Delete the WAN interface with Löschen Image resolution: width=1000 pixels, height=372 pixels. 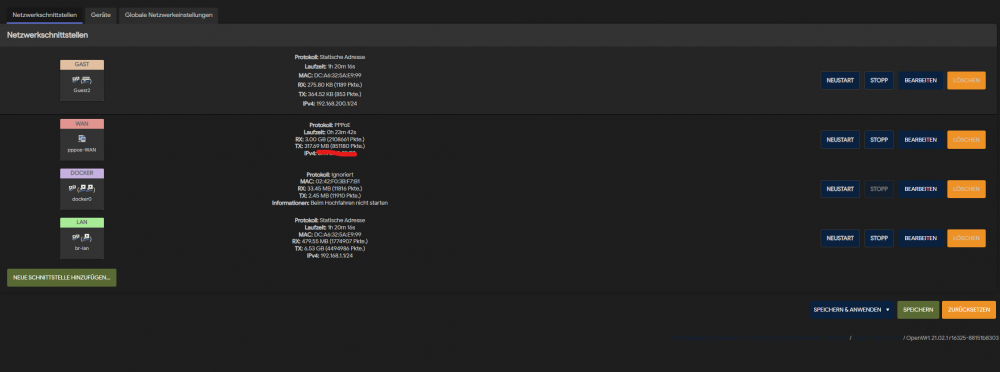[966, 140]
